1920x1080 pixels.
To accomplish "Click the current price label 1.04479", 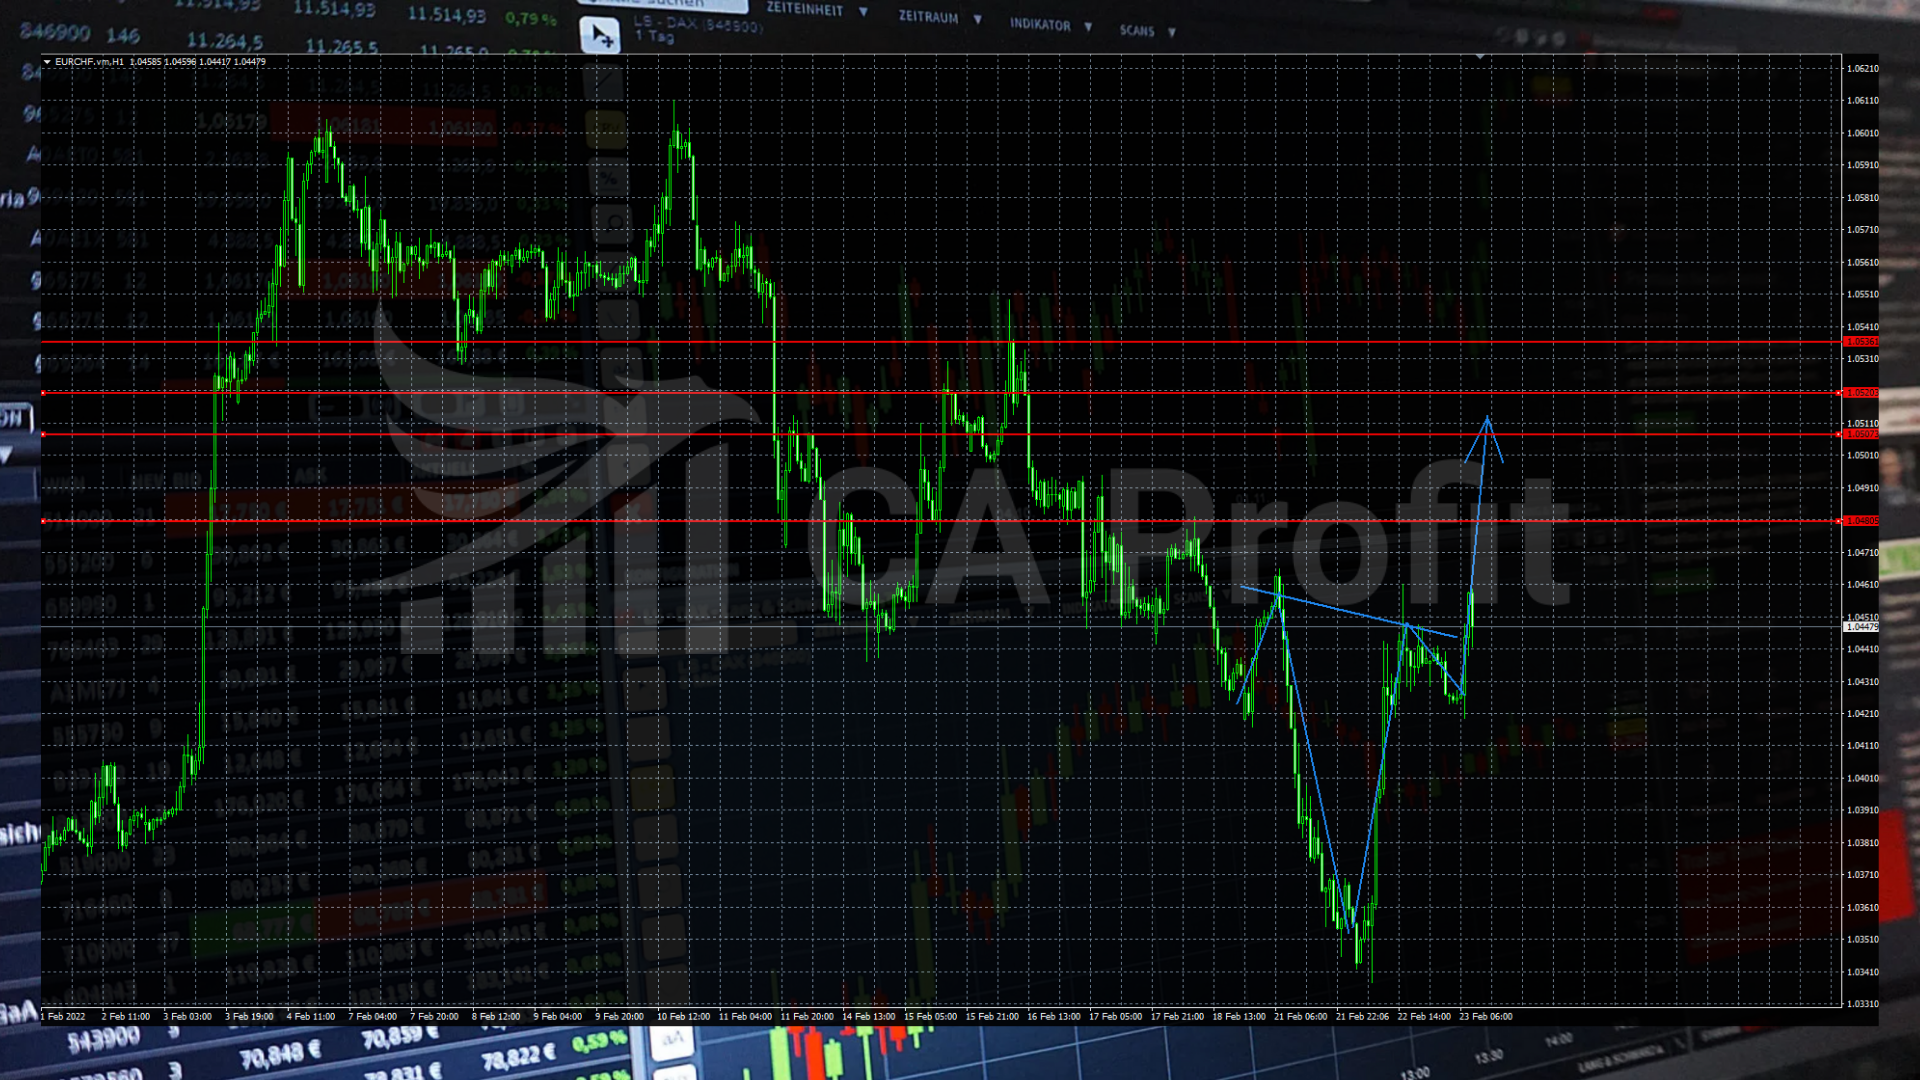I will pyautogui.click(x=1861, y=627).
